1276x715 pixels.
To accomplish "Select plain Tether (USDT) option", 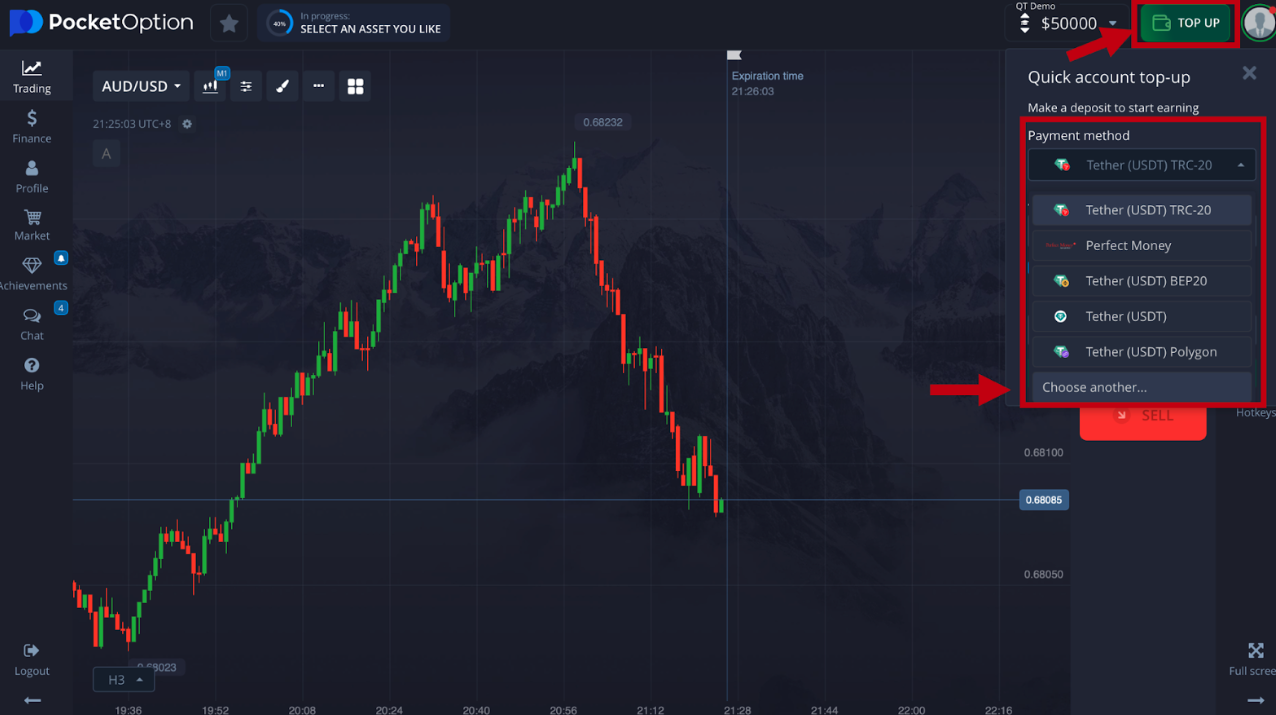I will click(x=1142, y=316).
